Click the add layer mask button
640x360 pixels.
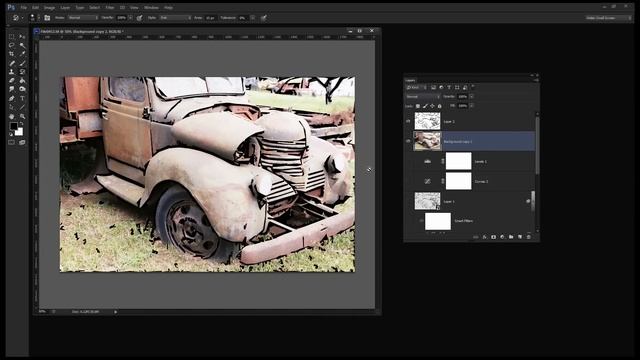(493, 237)
